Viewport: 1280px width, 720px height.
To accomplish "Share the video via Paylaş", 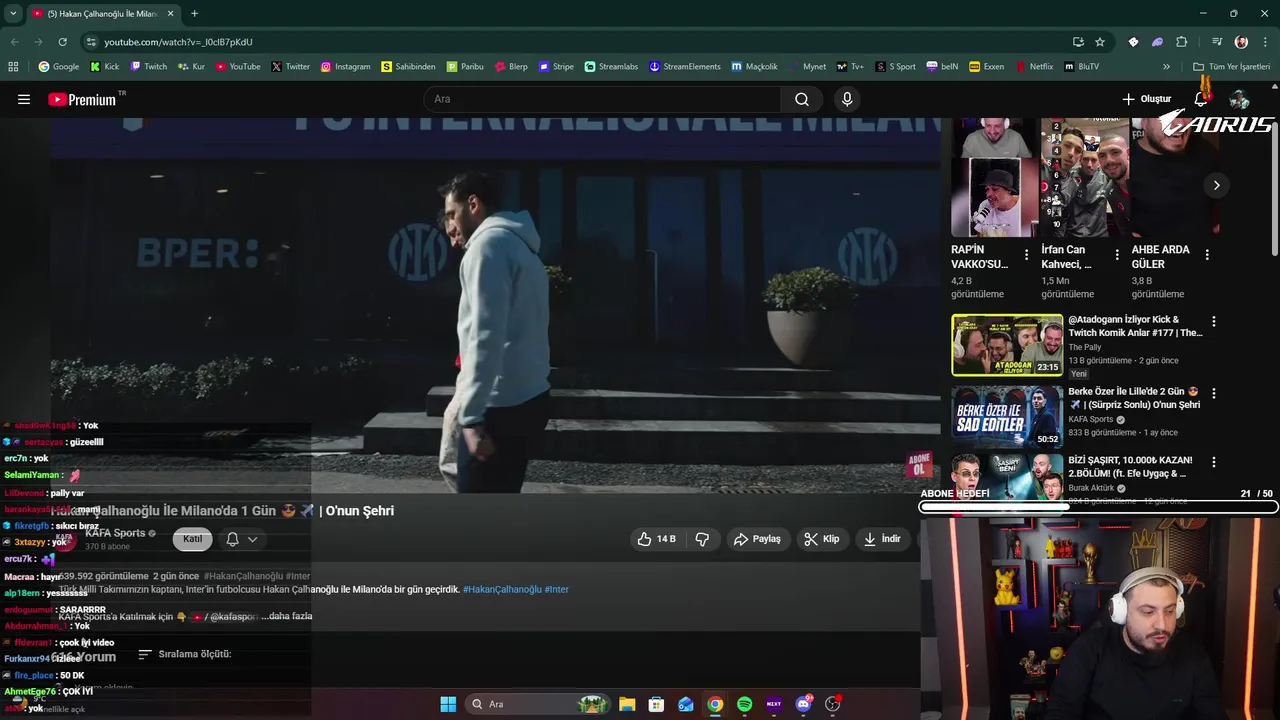I will [x=757, y=539].
